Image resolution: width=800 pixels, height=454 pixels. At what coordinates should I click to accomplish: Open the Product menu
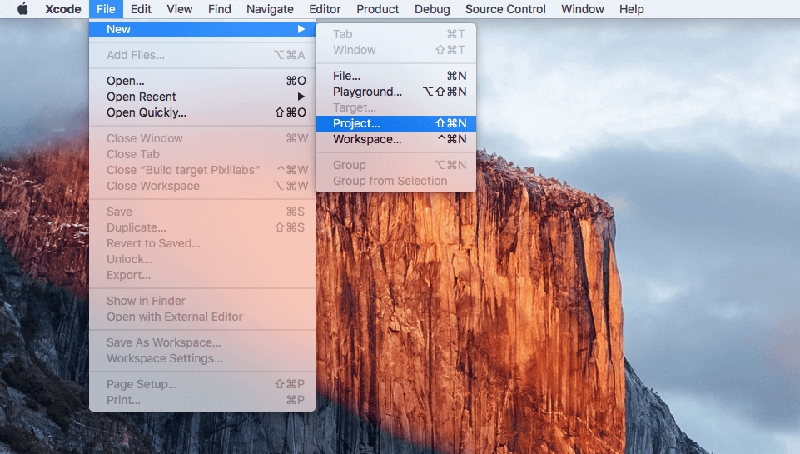pos(377,9)
